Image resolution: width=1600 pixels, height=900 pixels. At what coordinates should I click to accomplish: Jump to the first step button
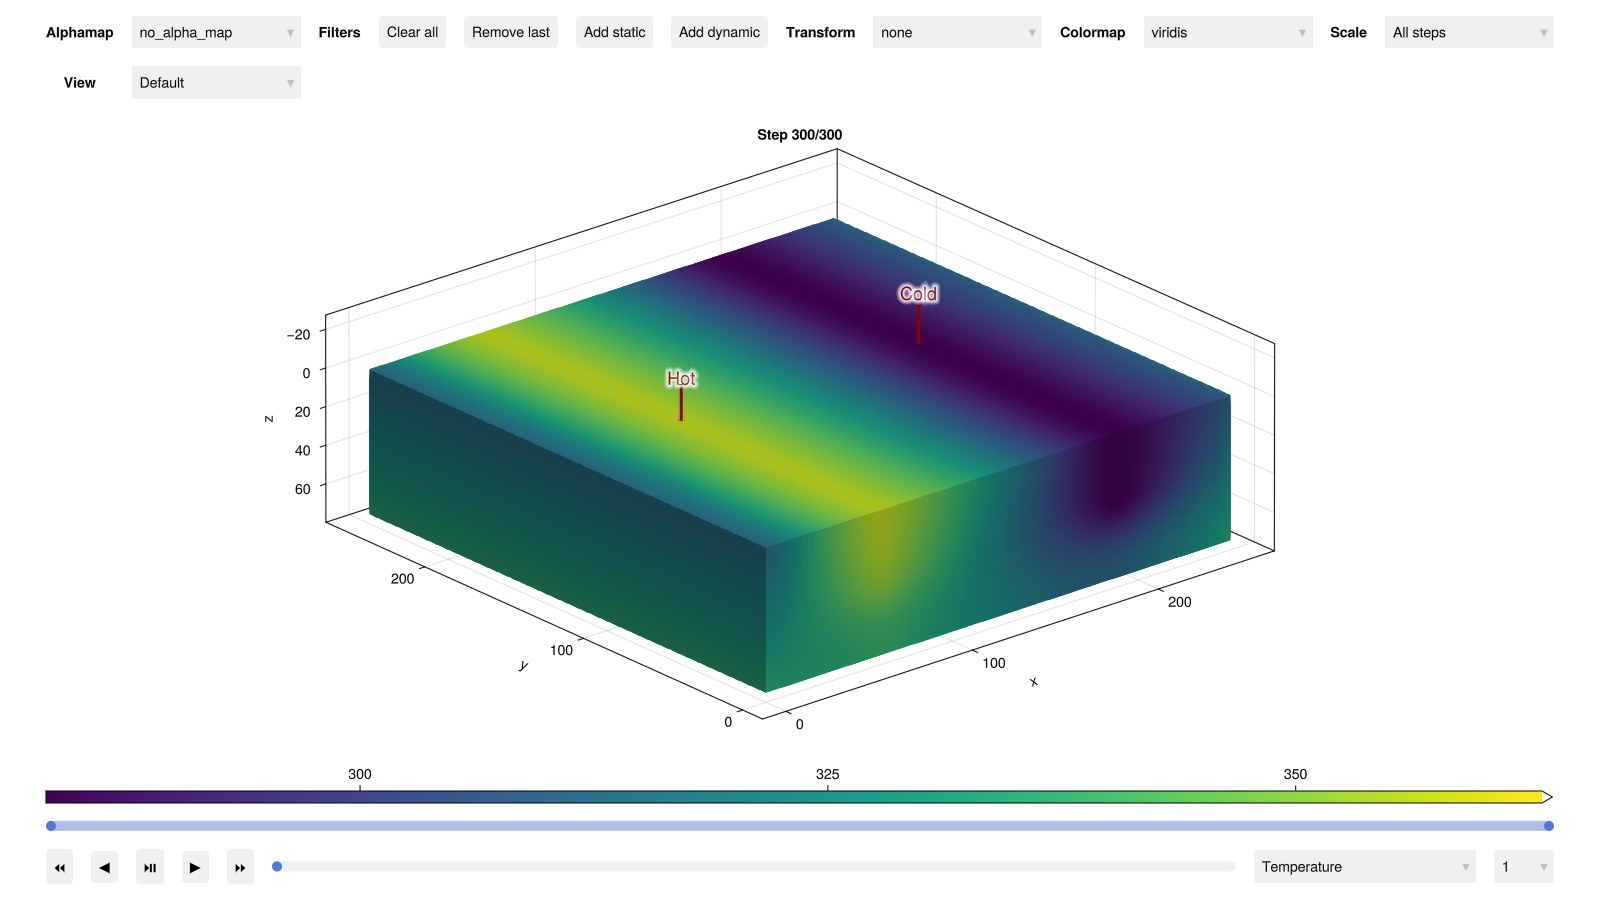59,867
